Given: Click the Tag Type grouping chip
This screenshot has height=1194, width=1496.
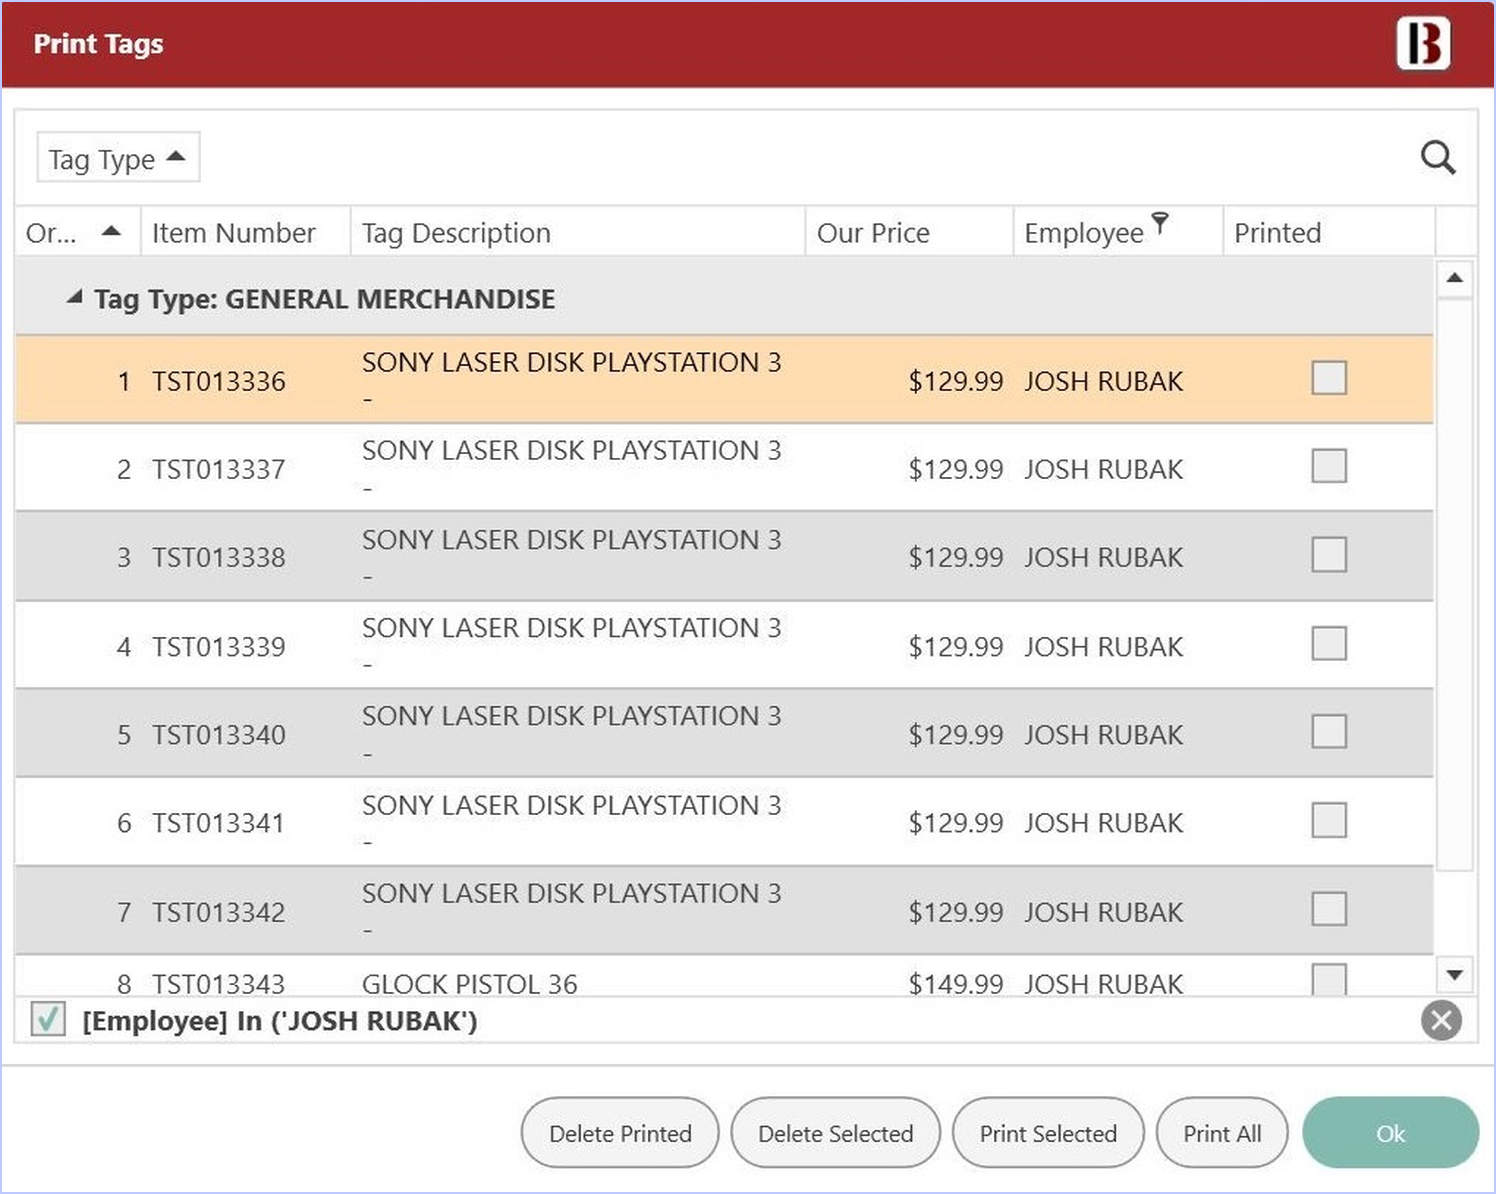Looking at the screenshot, I should 118,158.
